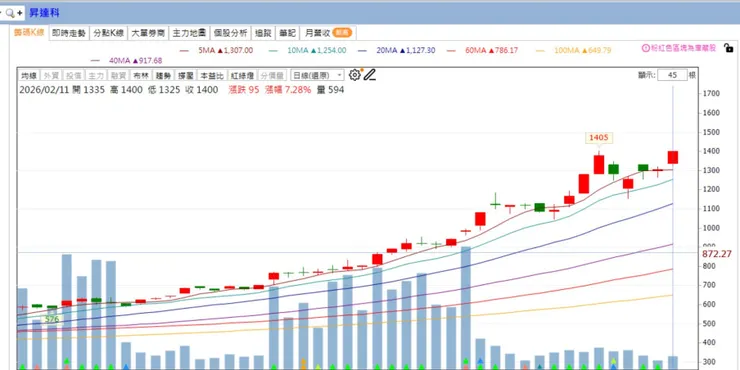
Task: Toggle the 分價量 indicator button
Action: click(x=272, y=75)
